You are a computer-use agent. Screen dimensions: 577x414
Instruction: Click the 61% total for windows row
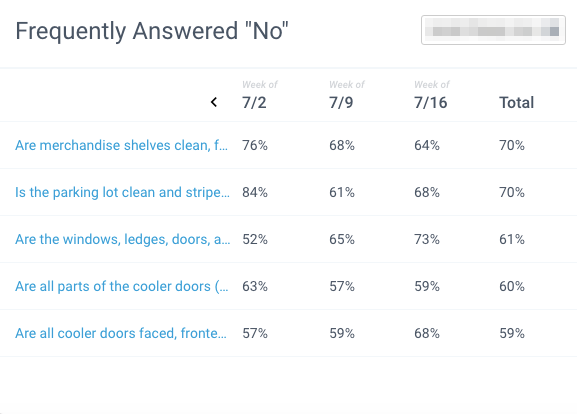click(512, 240)
